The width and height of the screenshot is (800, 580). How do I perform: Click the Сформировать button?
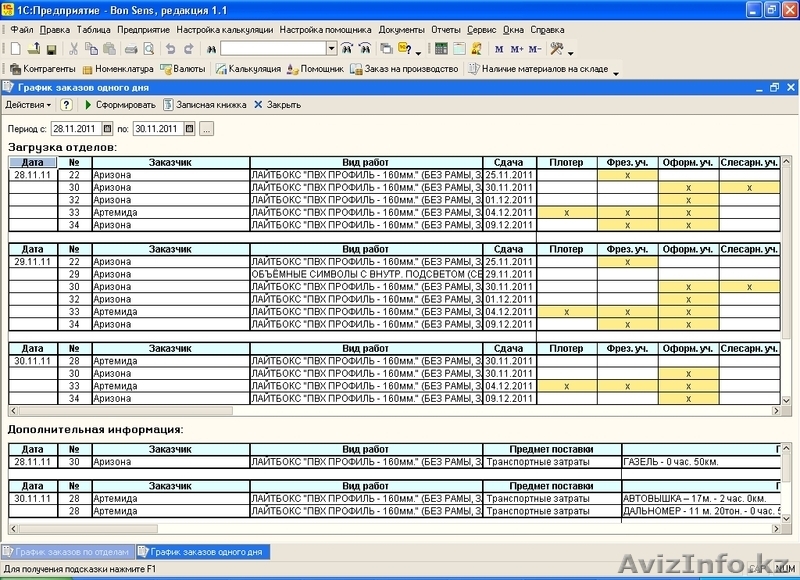pyautogui.click(x=119, y=104)
